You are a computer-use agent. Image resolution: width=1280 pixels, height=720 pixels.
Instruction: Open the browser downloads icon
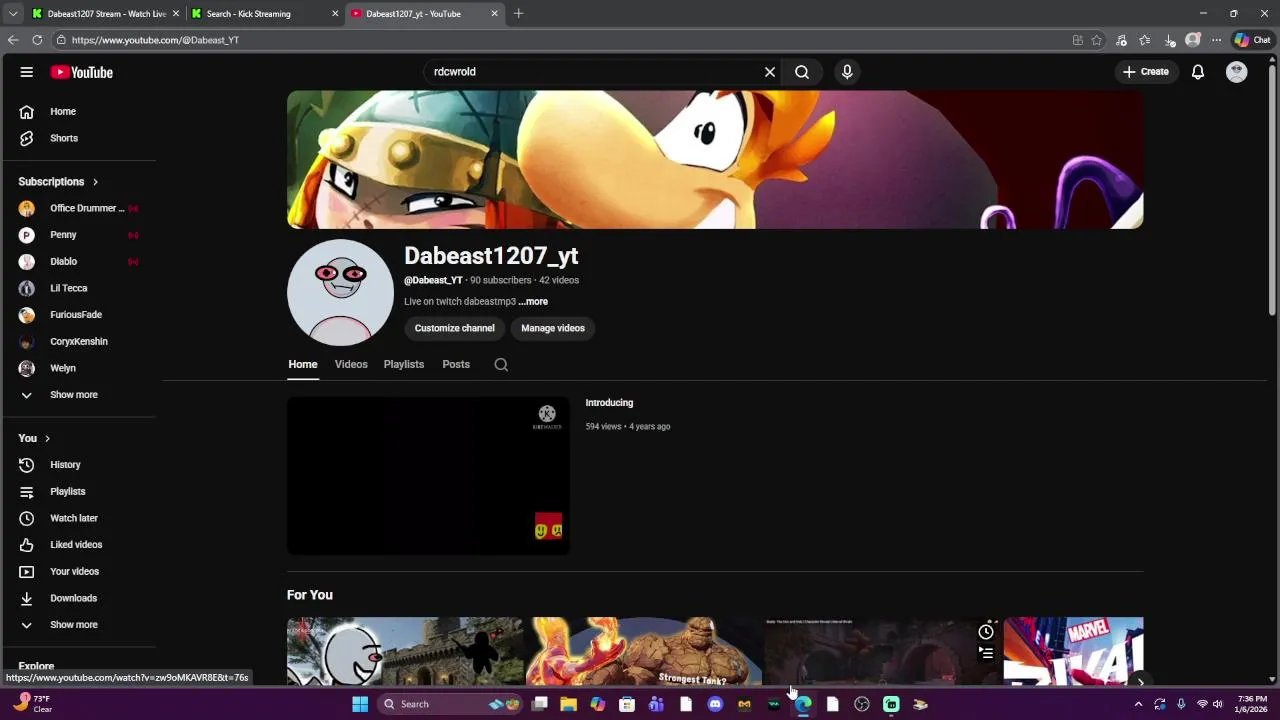1169,40
